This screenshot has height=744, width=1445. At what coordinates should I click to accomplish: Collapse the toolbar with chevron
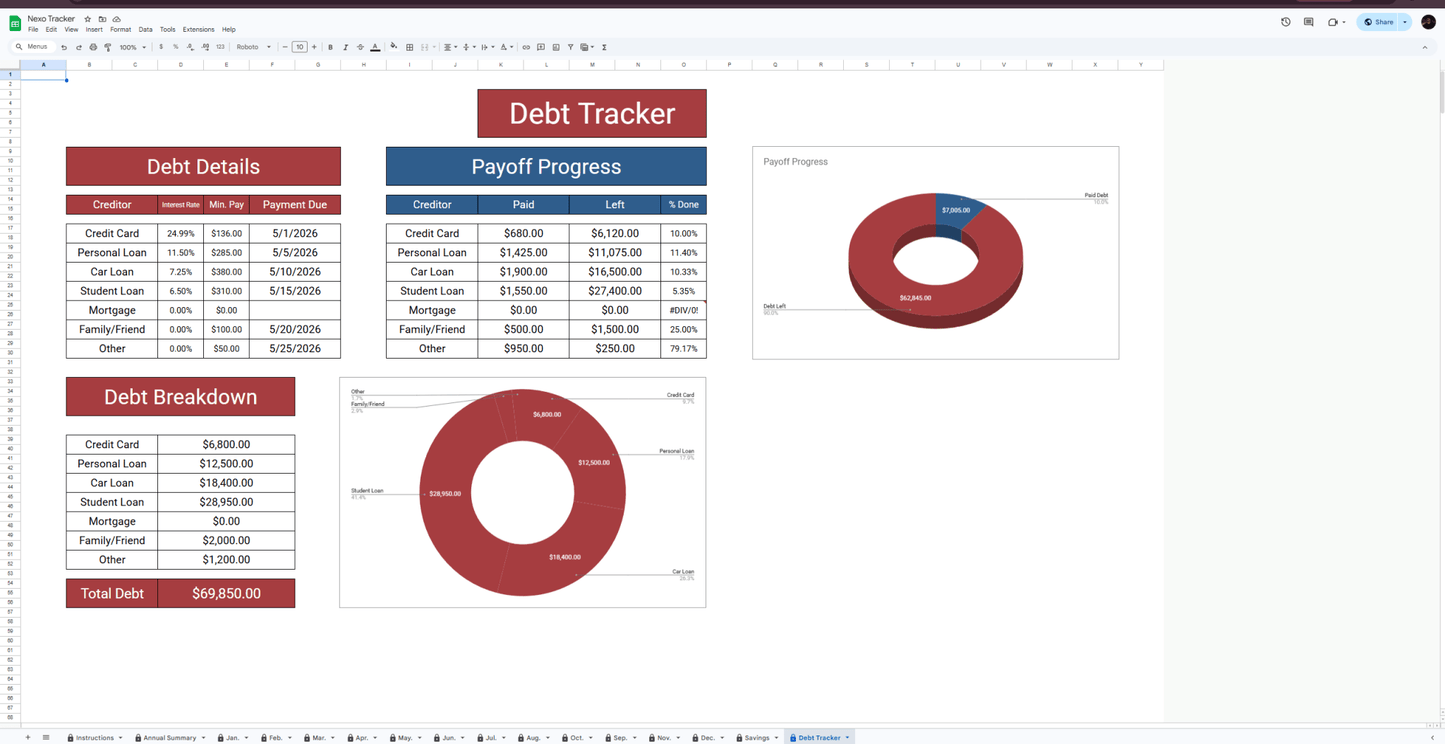click(x=1425, y=47)
